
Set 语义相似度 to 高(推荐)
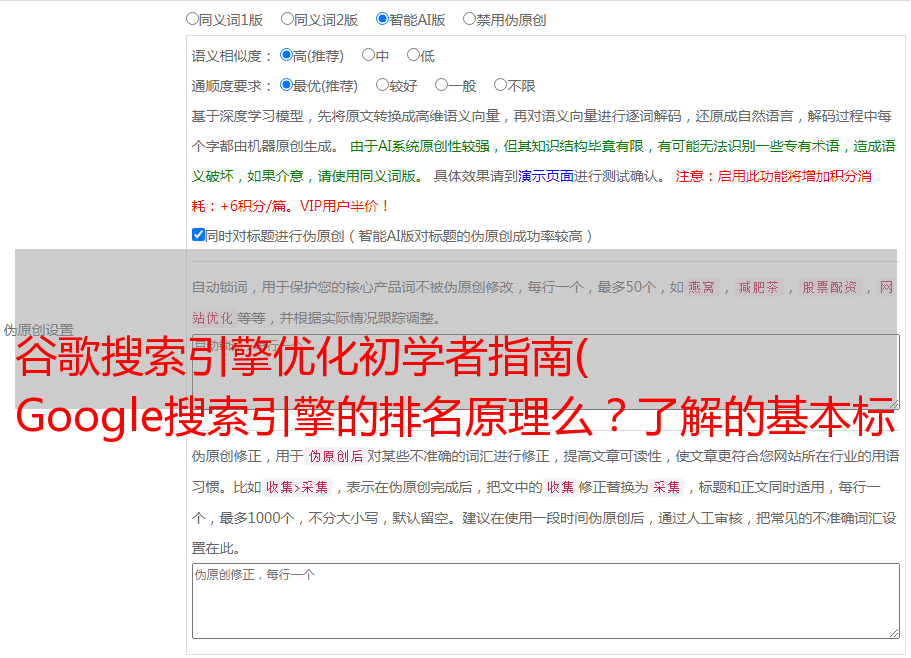click(286, 55)
